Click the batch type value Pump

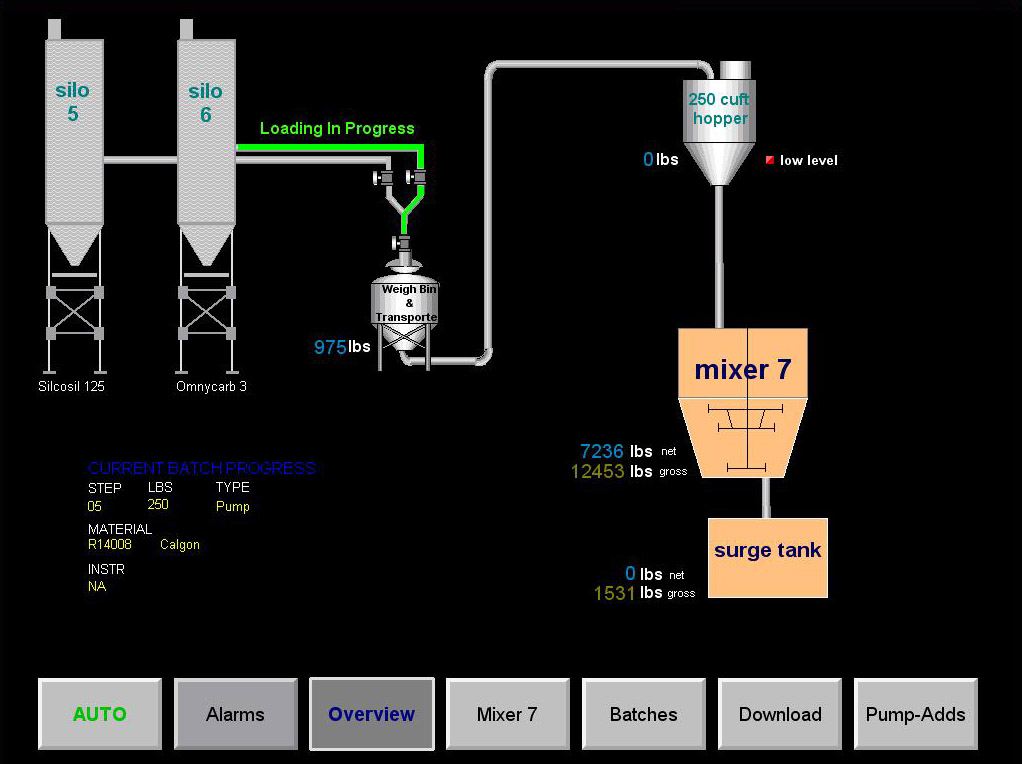(233, 507)
